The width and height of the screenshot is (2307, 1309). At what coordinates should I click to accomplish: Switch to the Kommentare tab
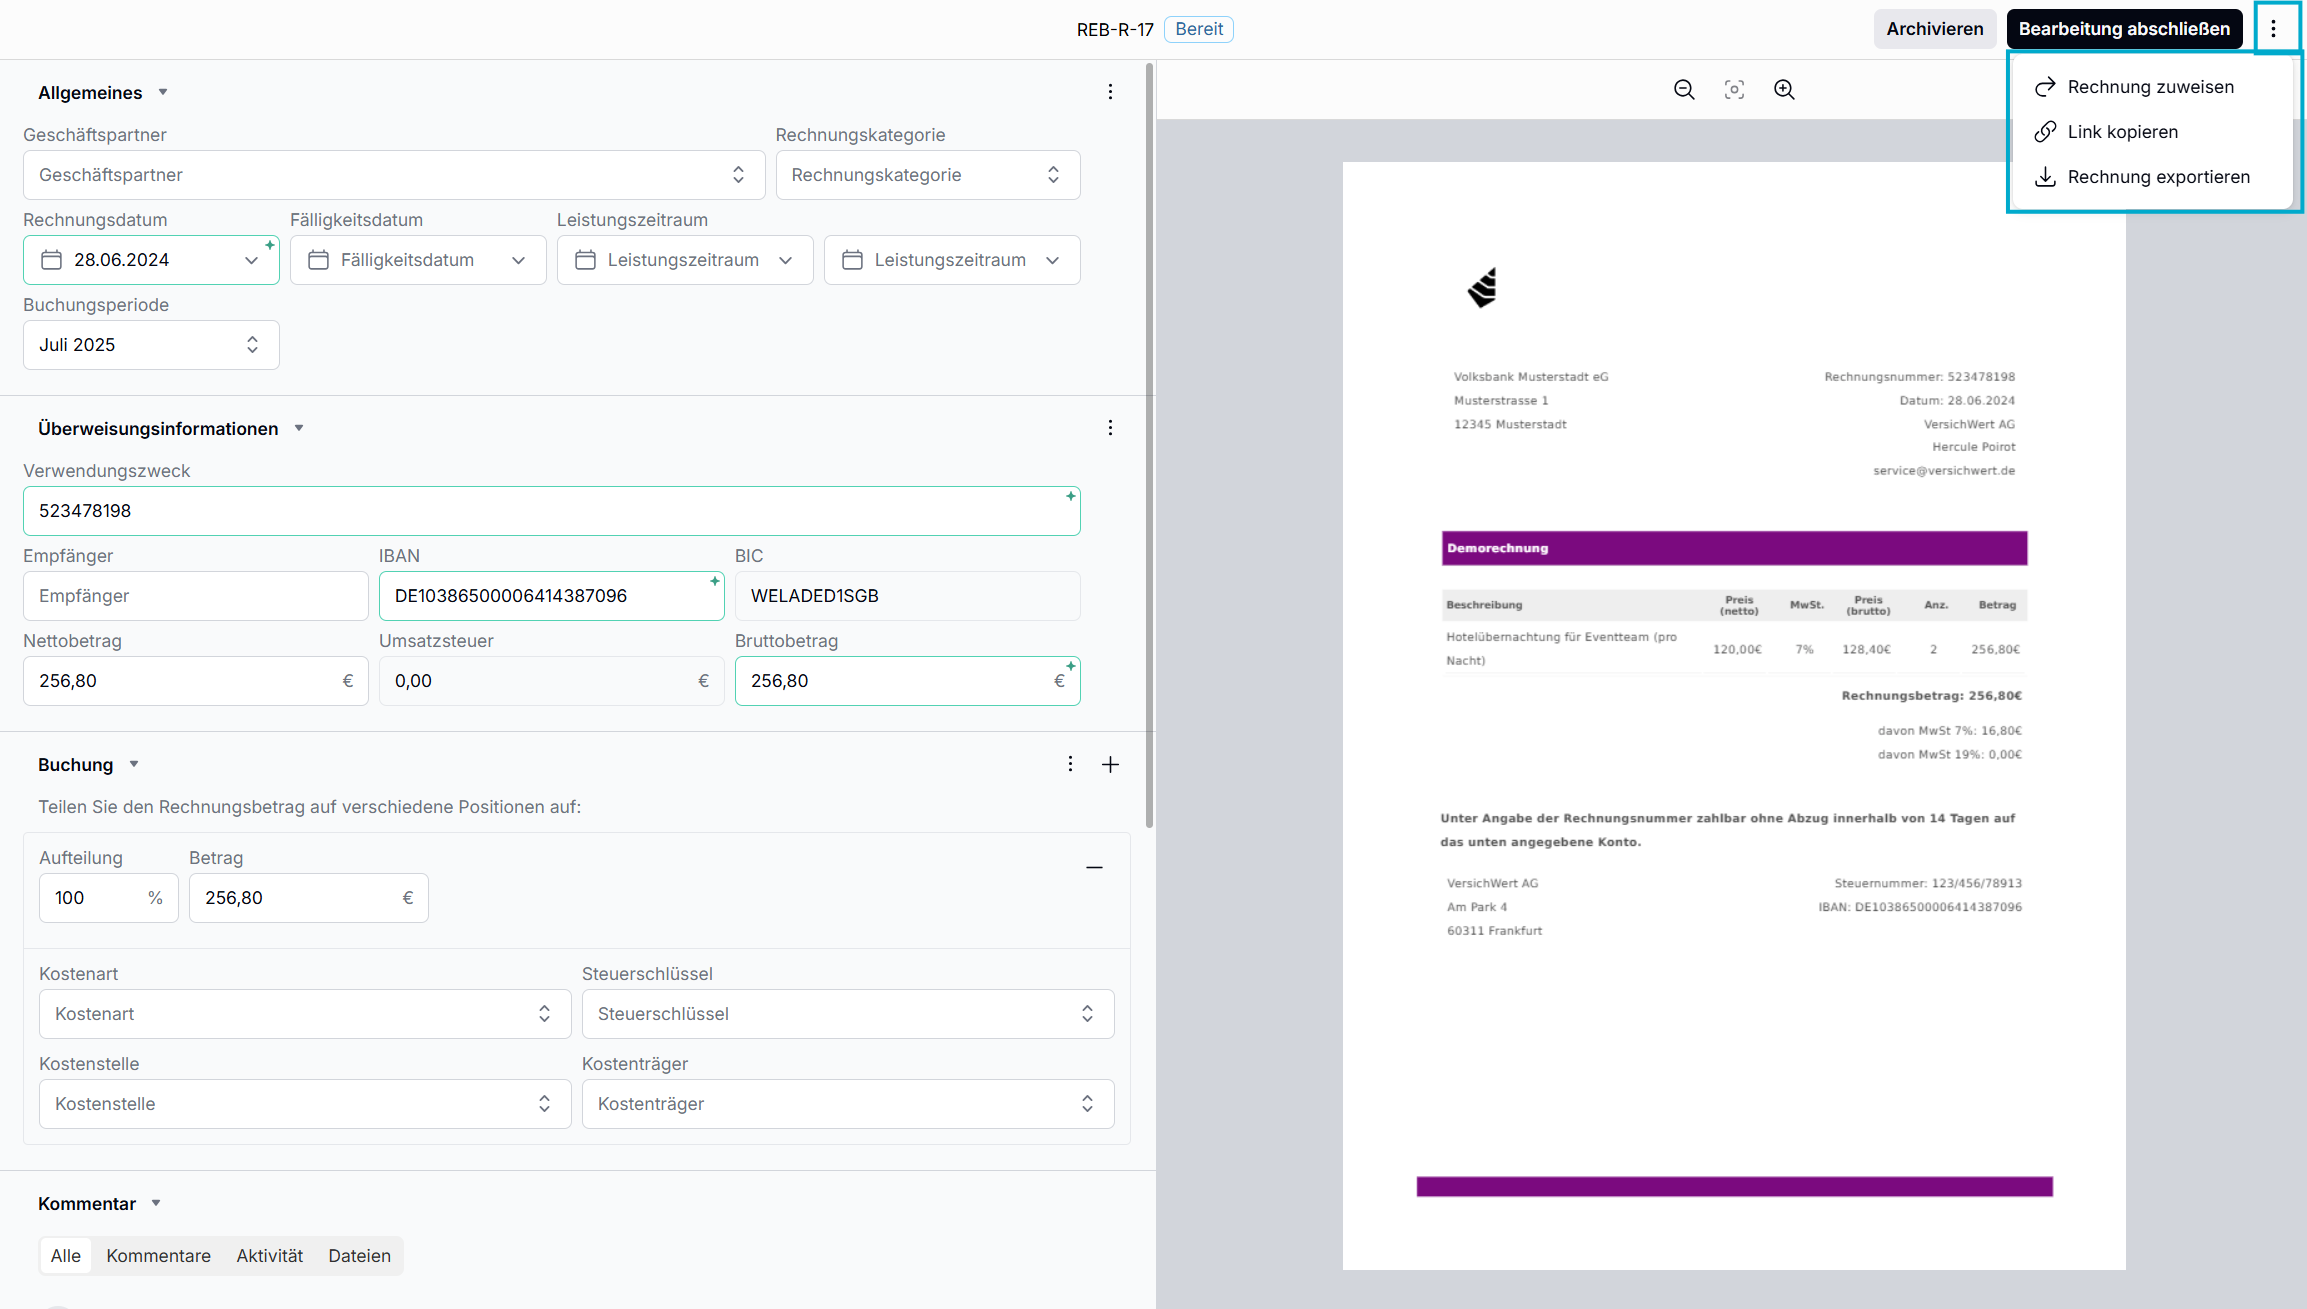(158, 1255)
